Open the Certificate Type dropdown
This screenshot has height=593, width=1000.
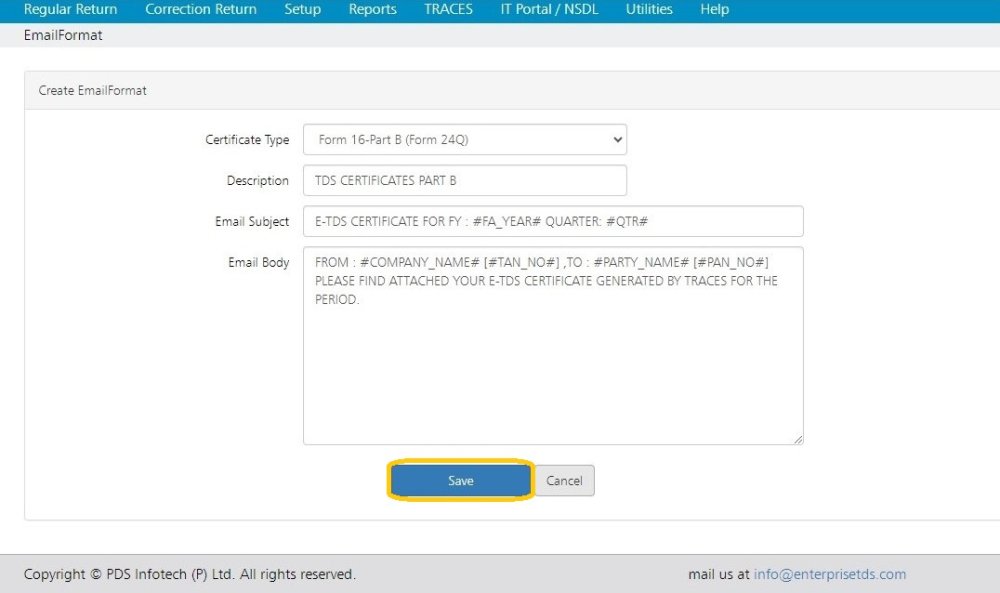click(x=465, y=139)
